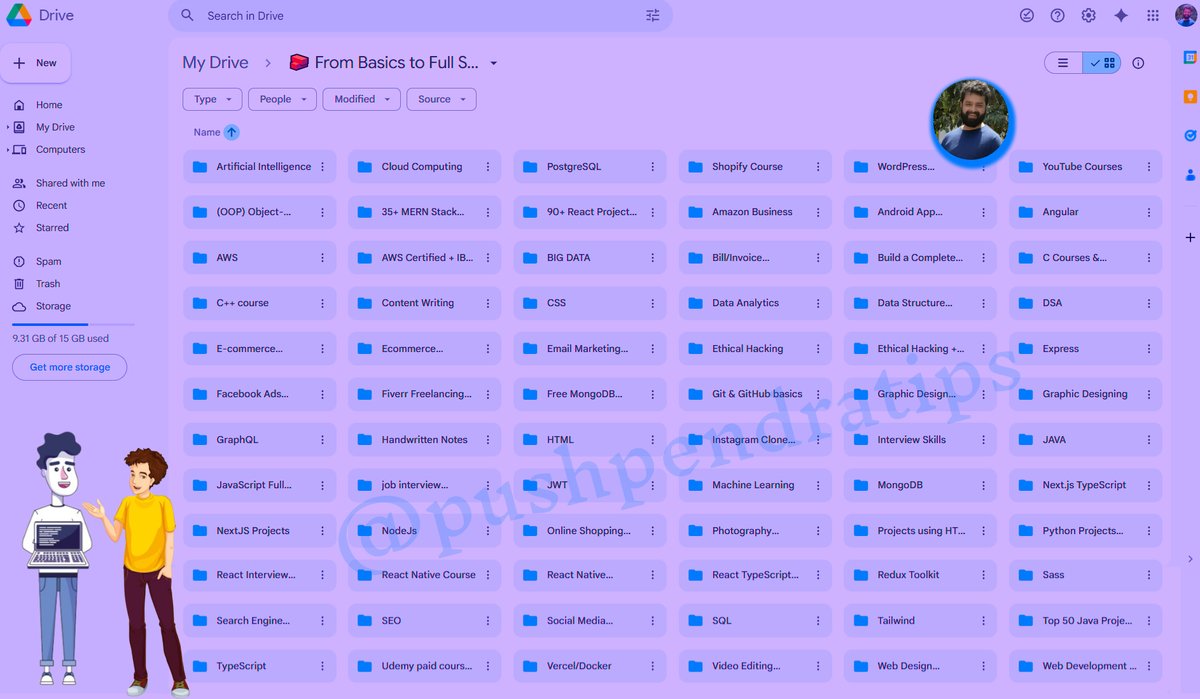Open more actions for Artificial Intelligence folder
Viewport: 1200px width, 699px height.
322,167
